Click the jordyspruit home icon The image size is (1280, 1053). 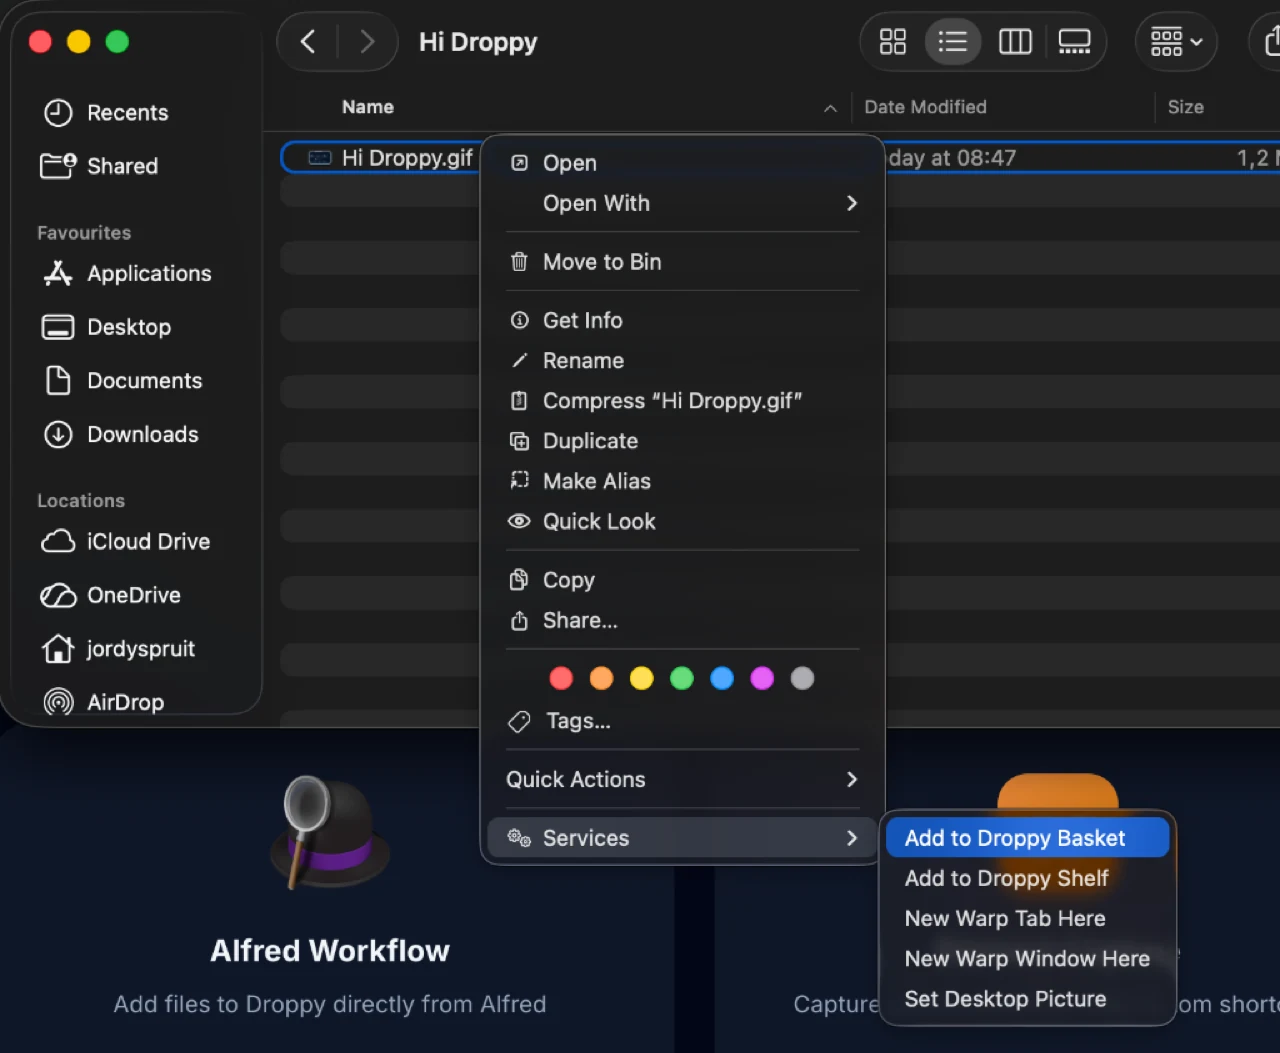pos(58,648)
